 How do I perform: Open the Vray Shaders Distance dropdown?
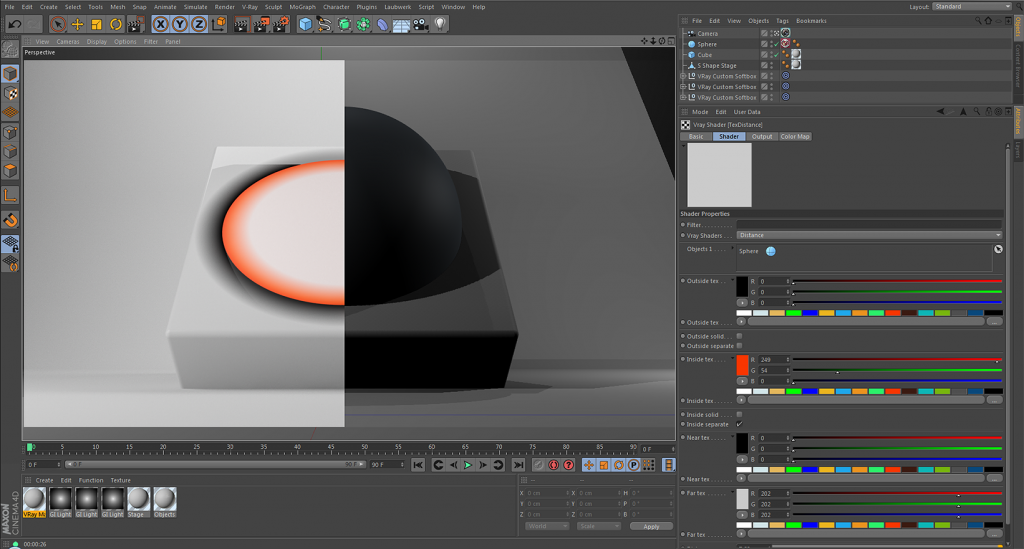click(869, 235)
